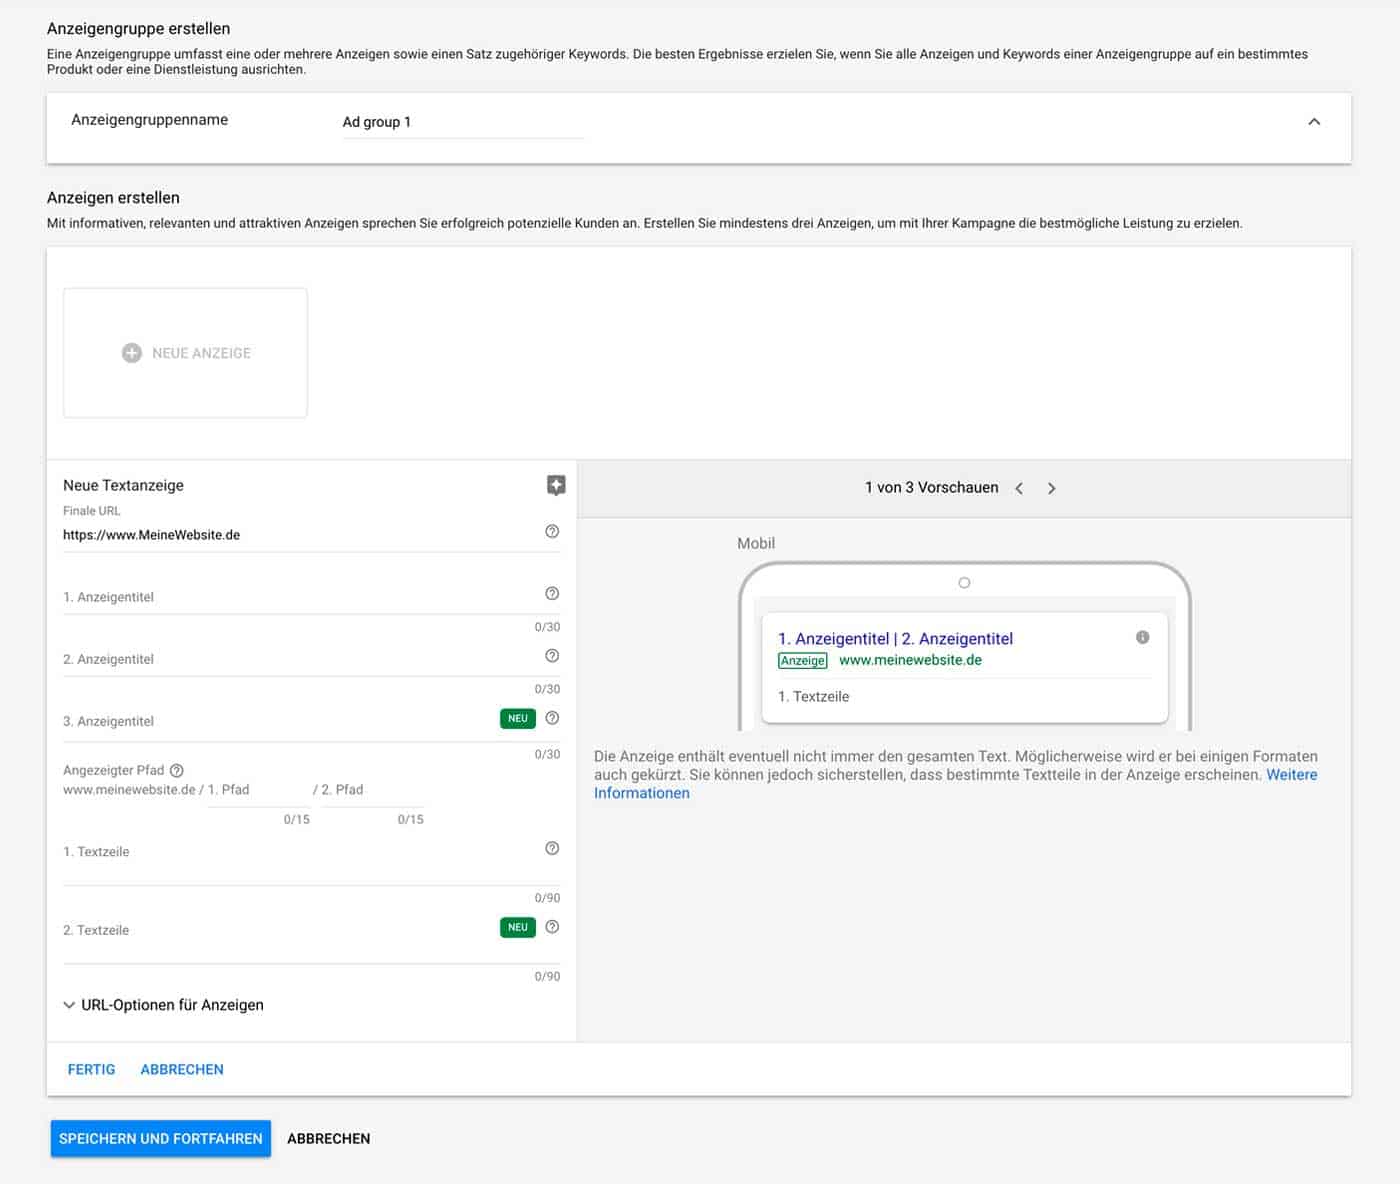Click the NEUE ANZEIGE label
The height and width of the screenshot is (1184, 1400).
pos(201,353)
